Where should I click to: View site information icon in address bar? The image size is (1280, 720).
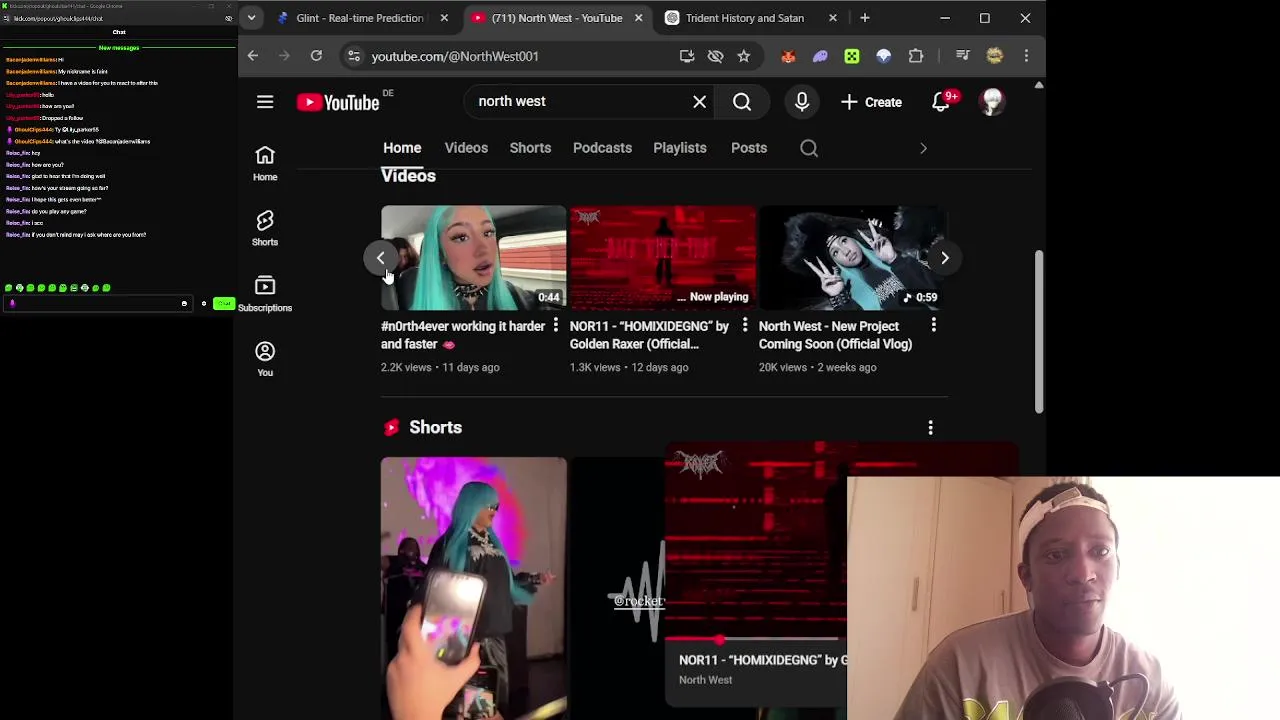click(353, 56)
